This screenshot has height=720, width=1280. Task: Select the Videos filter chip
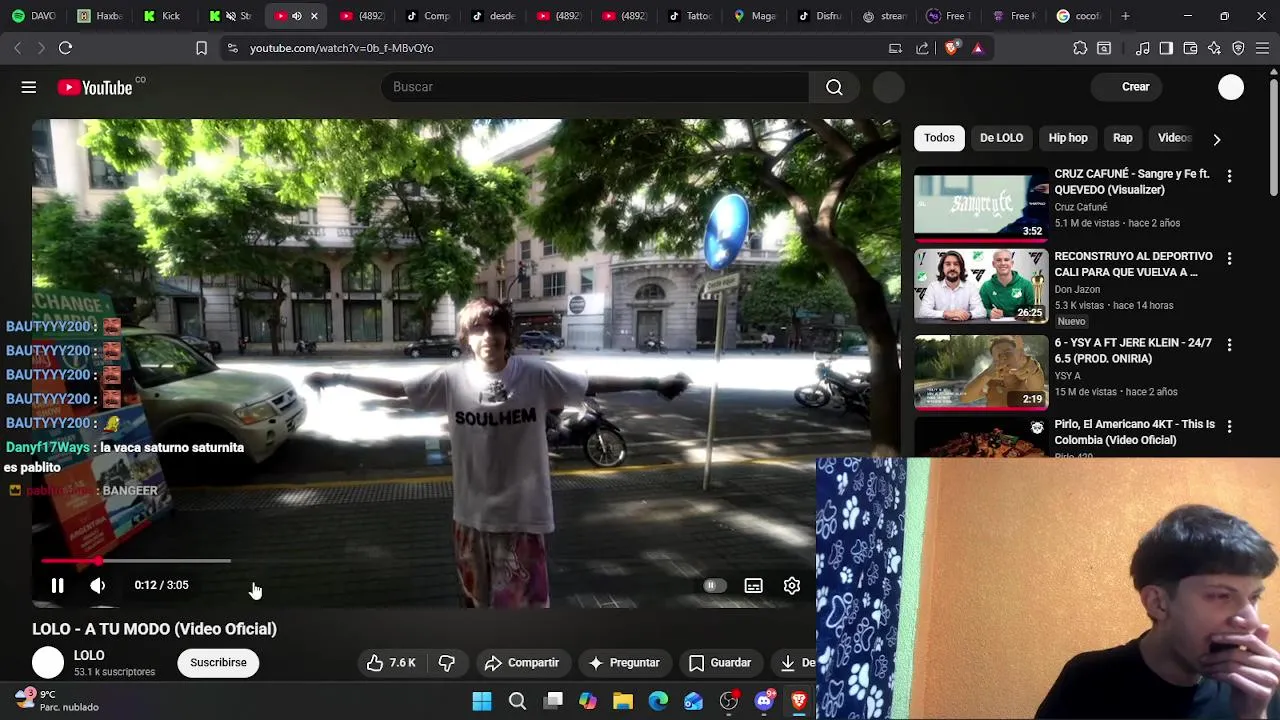(1175, 138)
